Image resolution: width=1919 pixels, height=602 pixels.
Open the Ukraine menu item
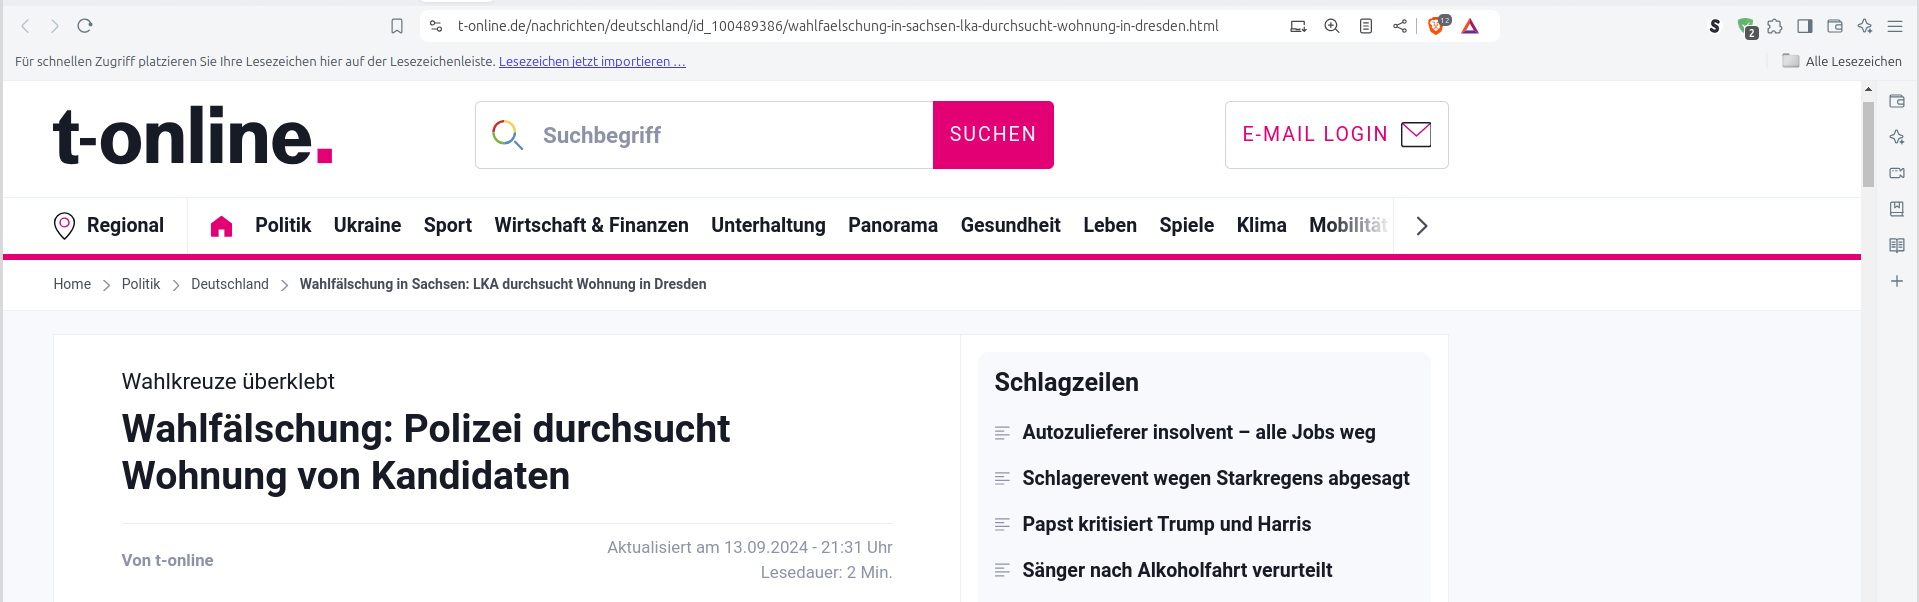(367, 226)
